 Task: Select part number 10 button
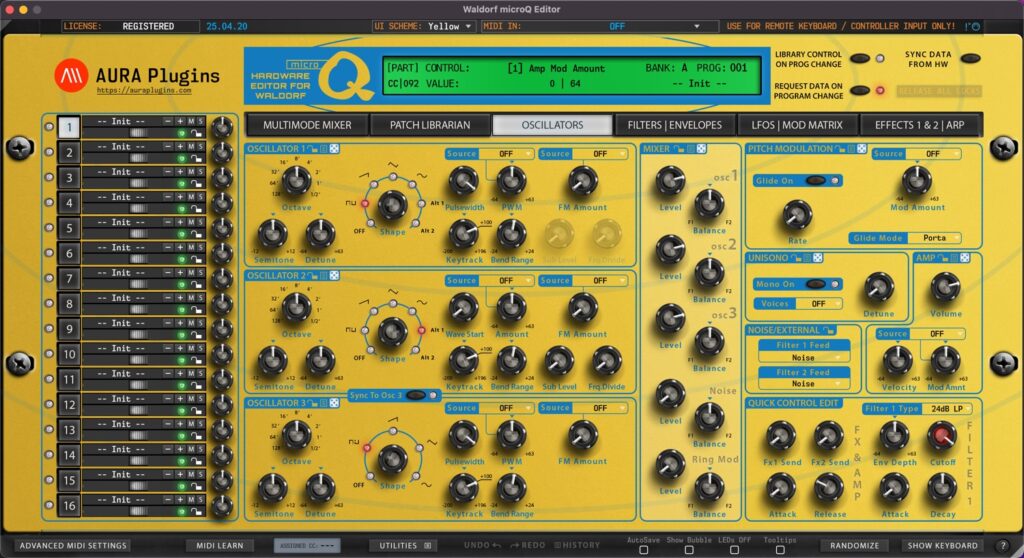(69, 354)
